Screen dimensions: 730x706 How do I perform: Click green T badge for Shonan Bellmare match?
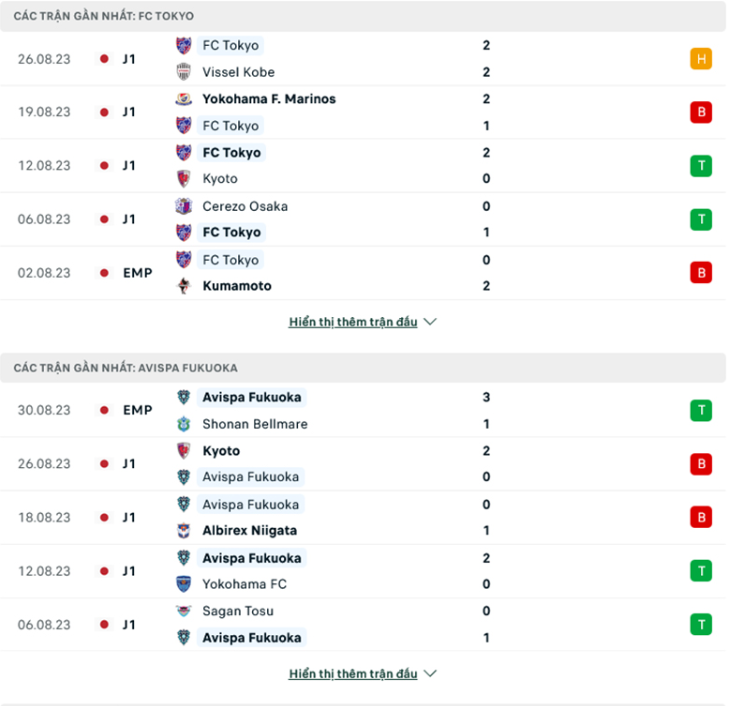[701, 410]
